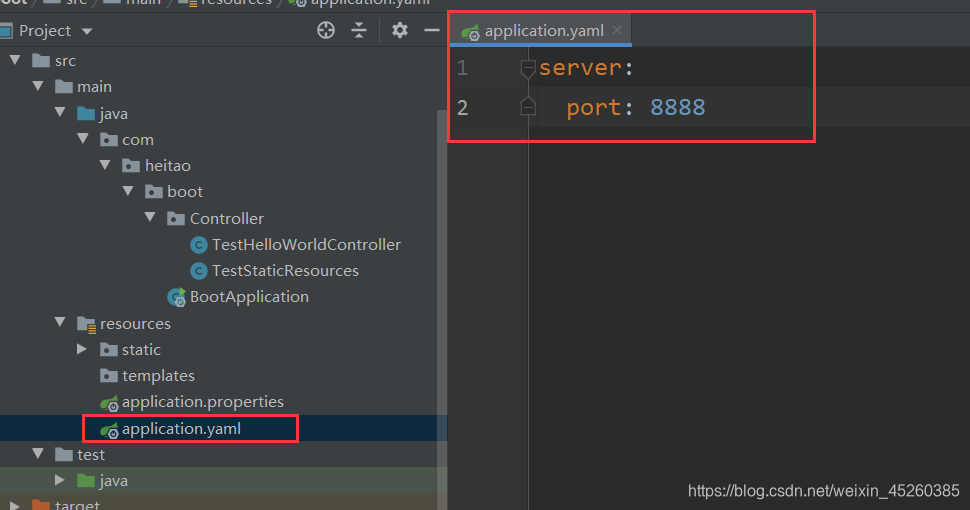Click the main folder icon
This screenshot has height=510, width=970.
pyautogui.click(x=64, y=87)
